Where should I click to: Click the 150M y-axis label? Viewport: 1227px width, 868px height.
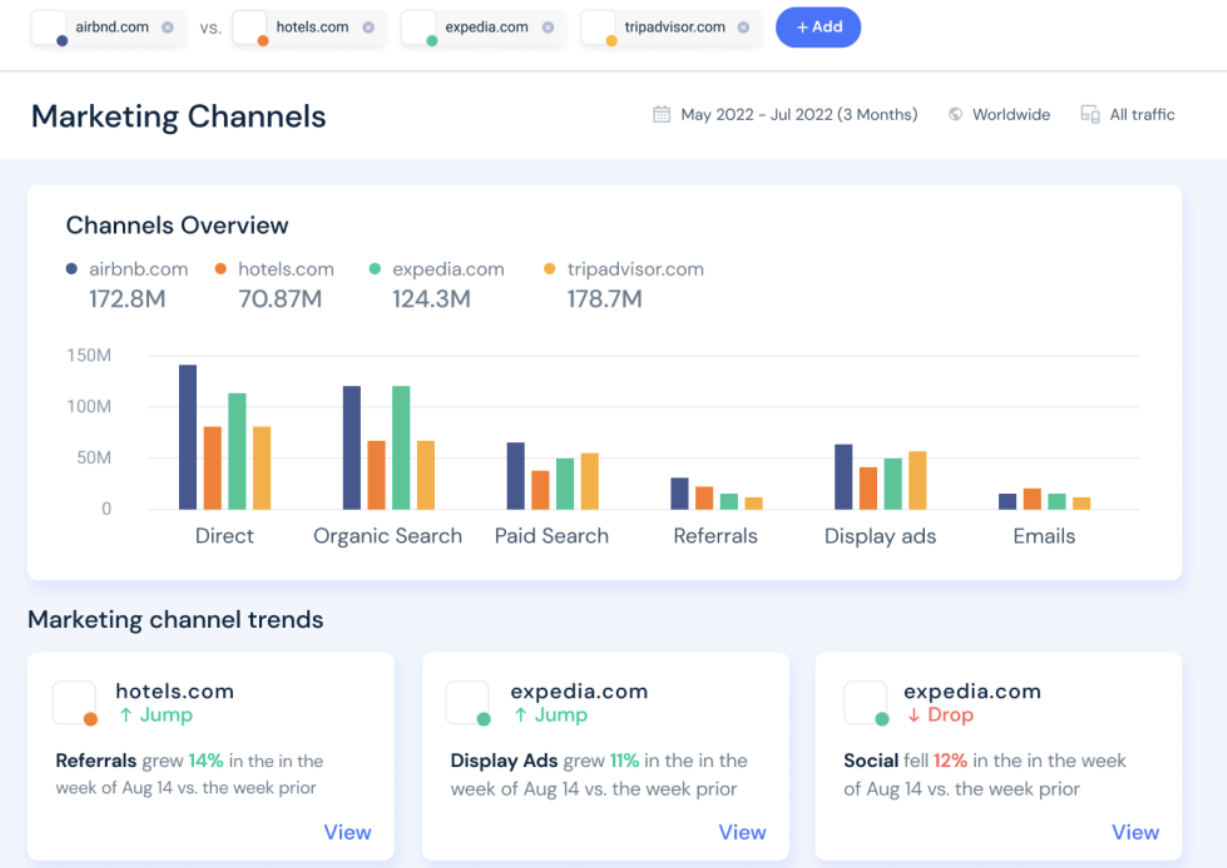tap(89, 355)
